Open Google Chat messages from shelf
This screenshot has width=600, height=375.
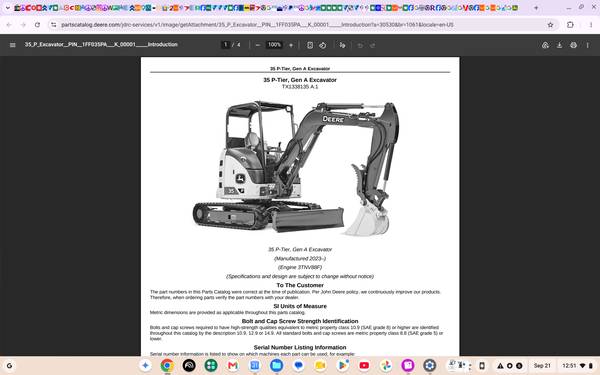(298, 365)
